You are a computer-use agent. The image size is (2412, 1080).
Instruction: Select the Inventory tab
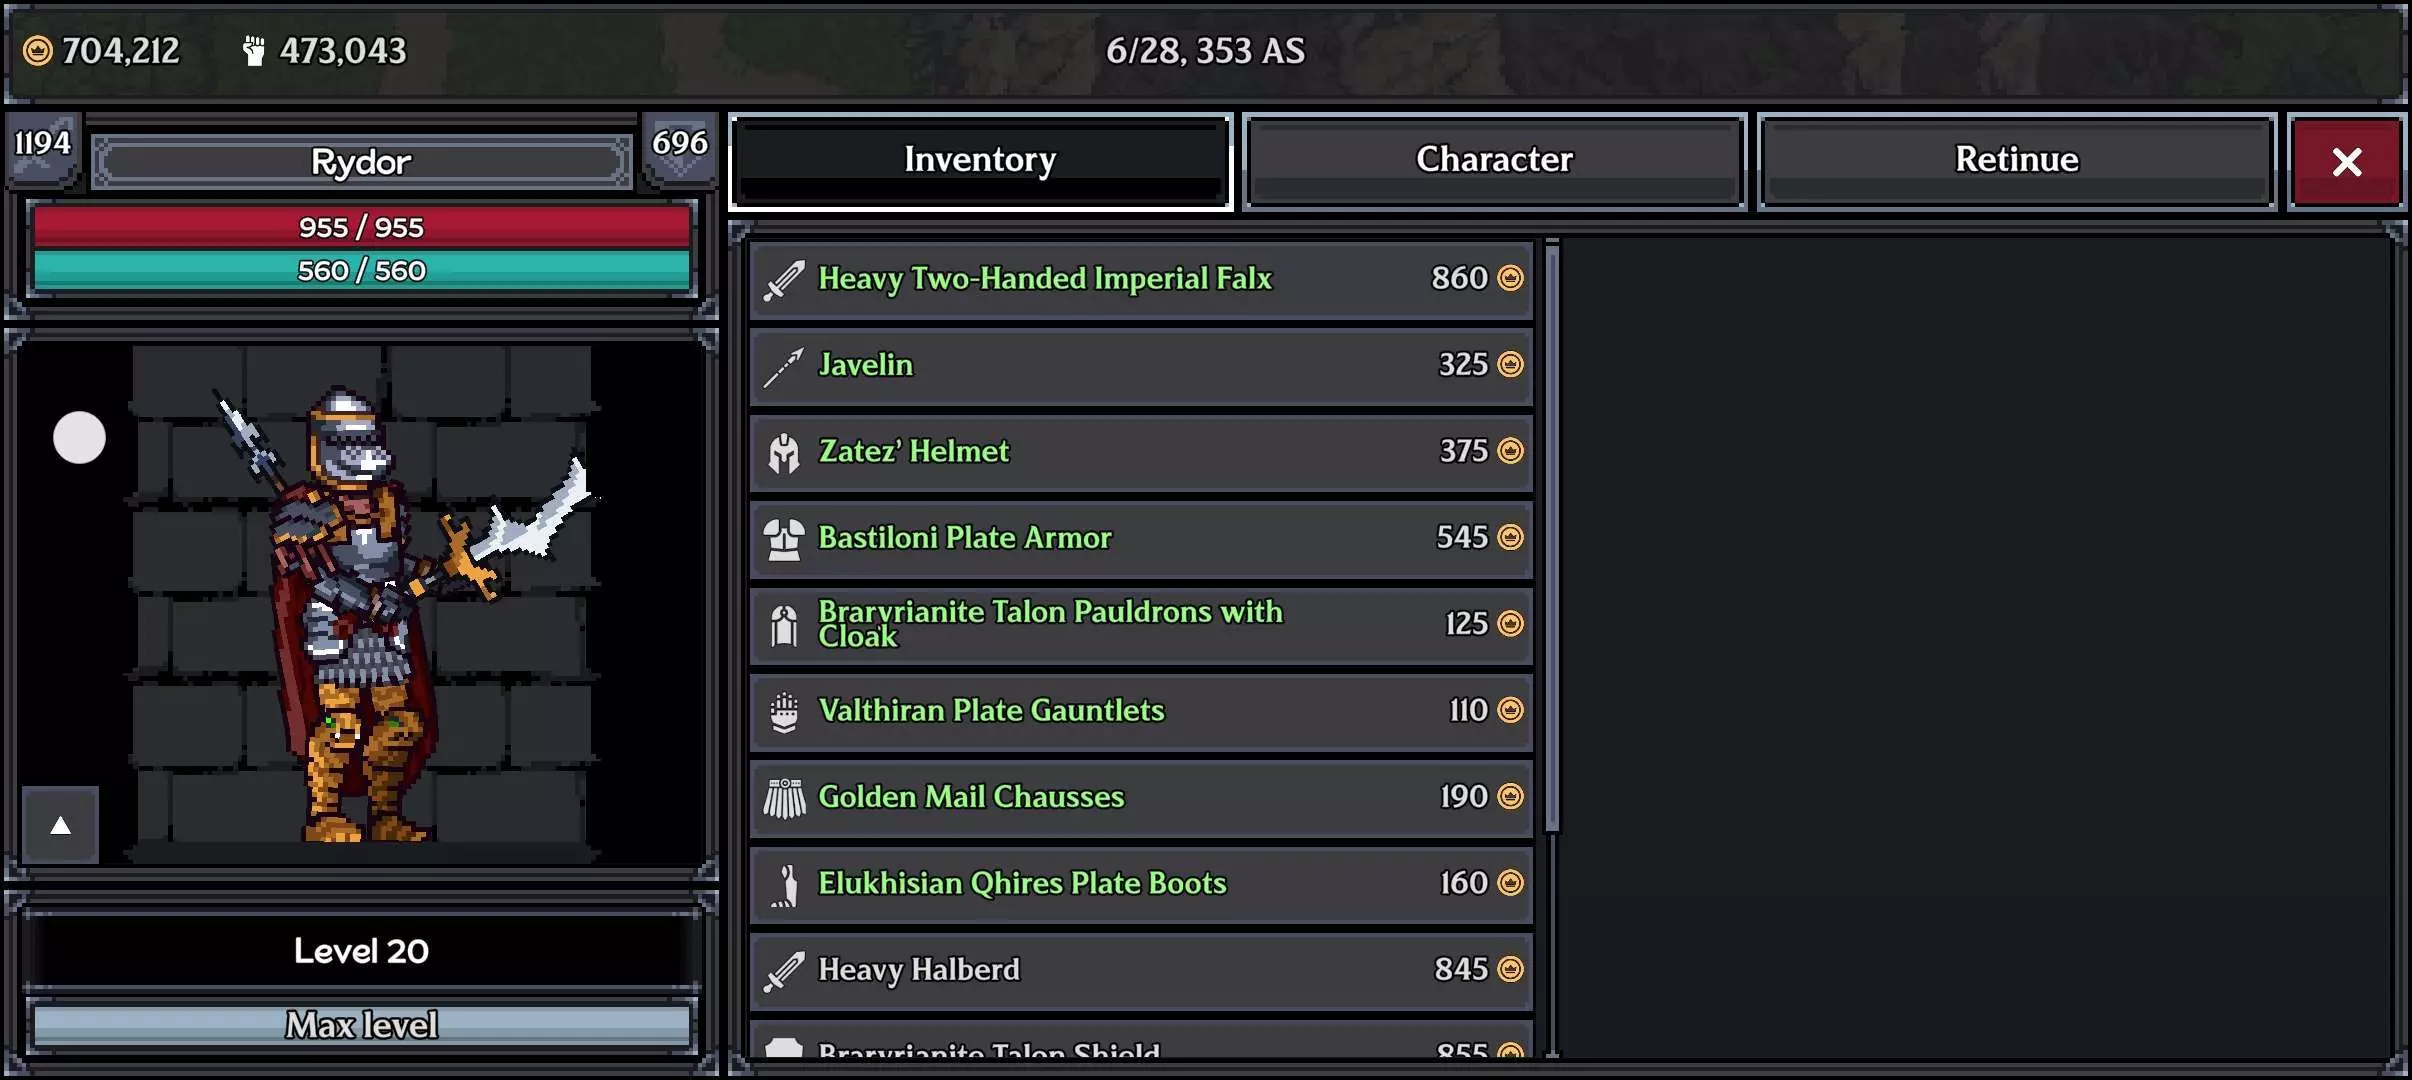pos(980,160)
